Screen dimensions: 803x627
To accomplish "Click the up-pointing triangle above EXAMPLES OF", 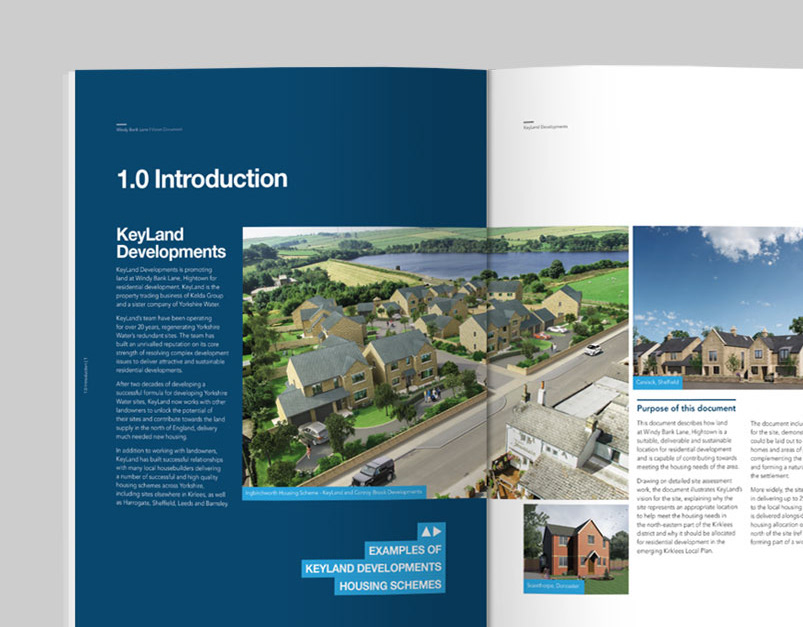I will [426, 532].
